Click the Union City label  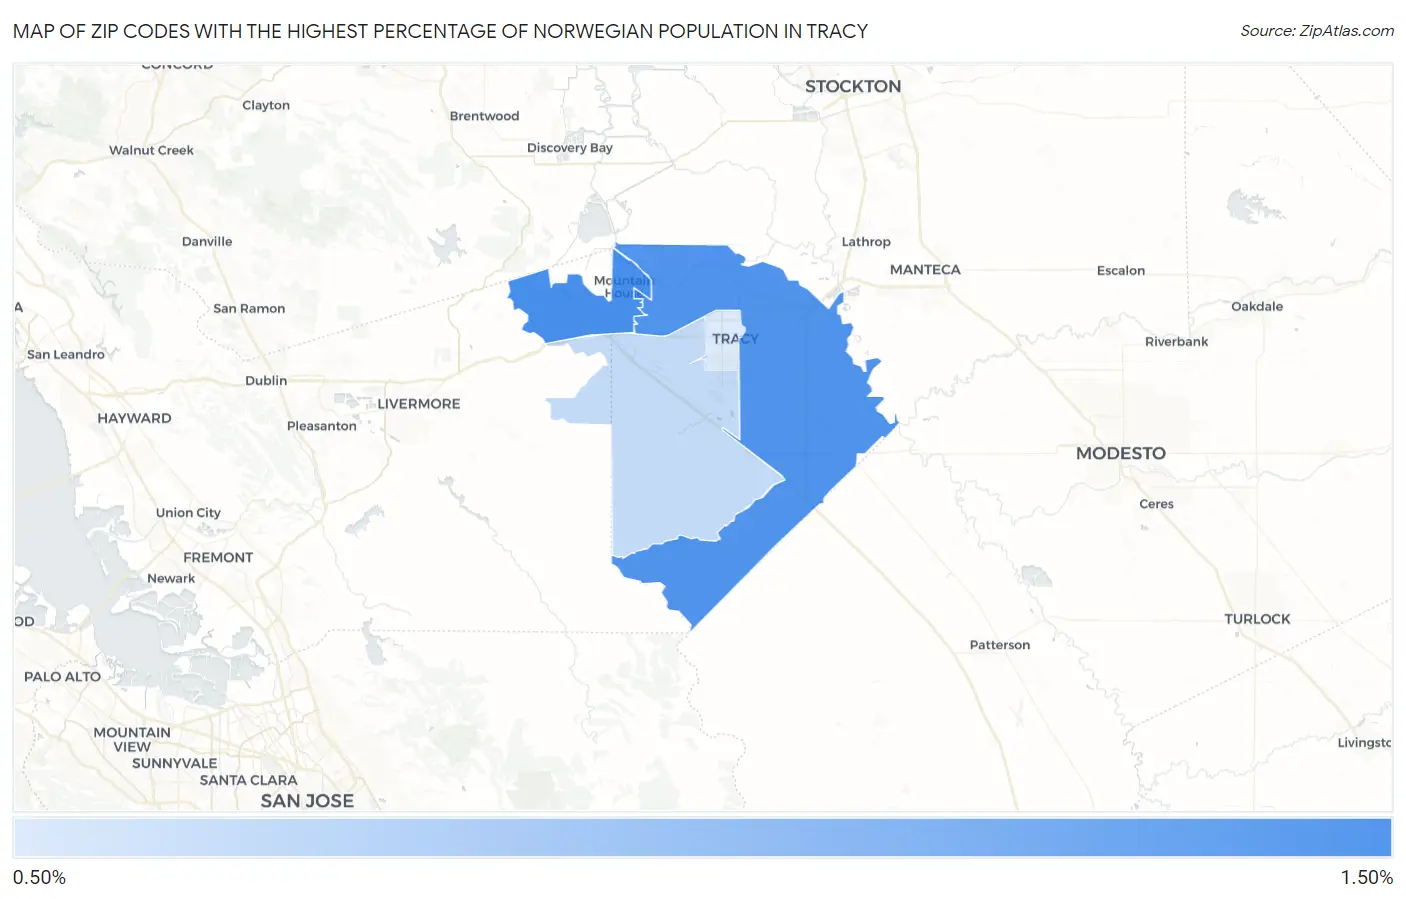pyautogui.click(x=188, y=513)
